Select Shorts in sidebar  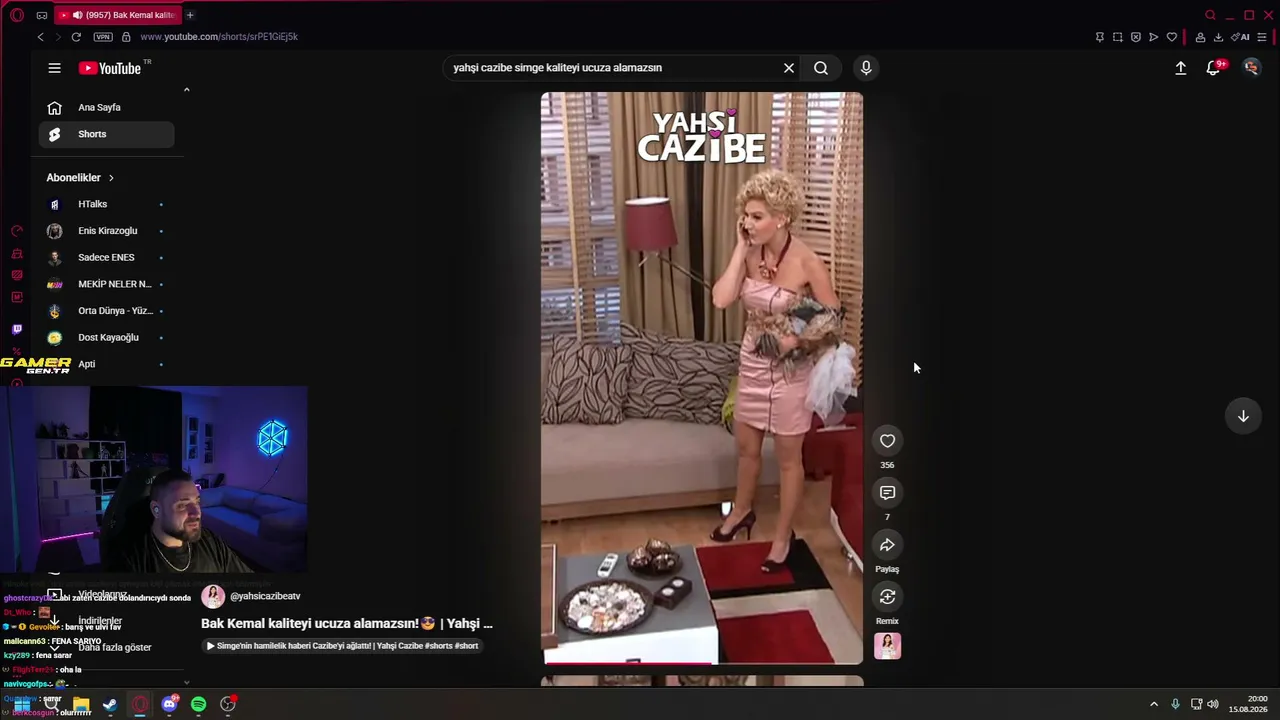click(x=106, y=134)
